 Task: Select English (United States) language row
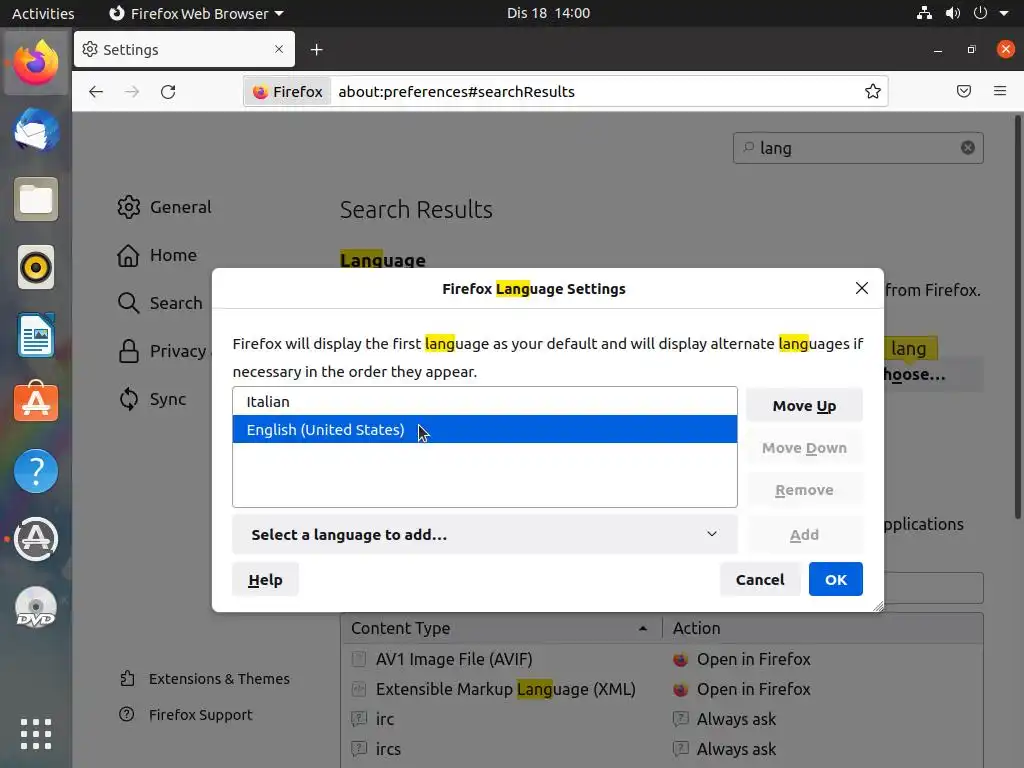[x=485, y=430]
